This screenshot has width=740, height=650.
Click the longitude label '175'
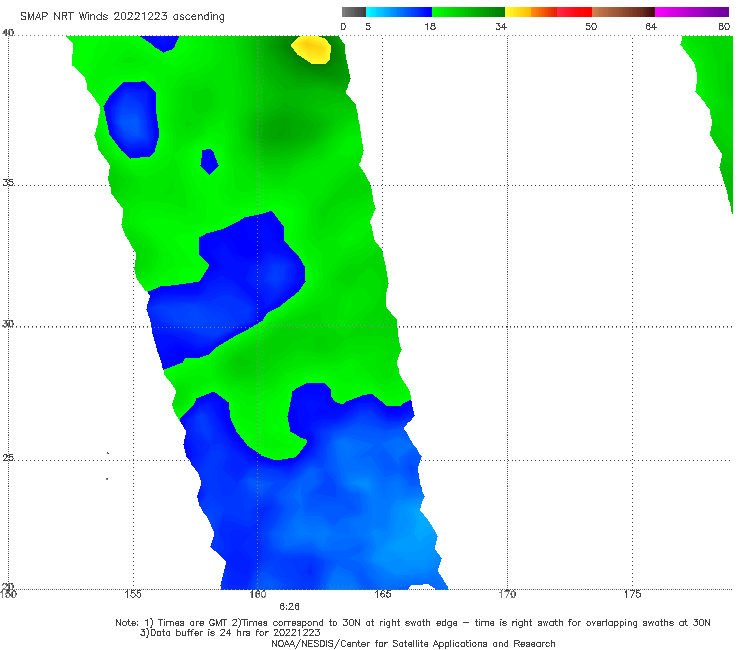[632, 594]
